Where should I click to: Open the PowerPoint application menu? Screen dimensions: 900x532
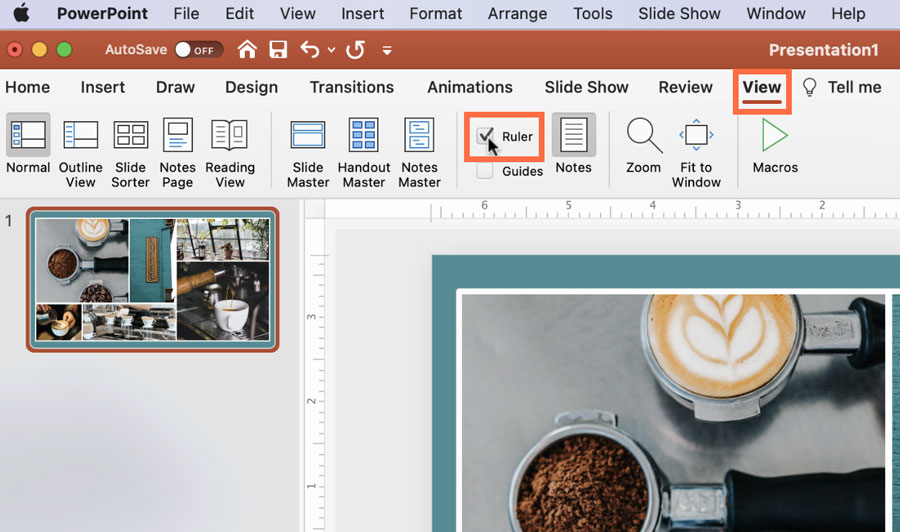pyautogui.click(x=102, y=13)
